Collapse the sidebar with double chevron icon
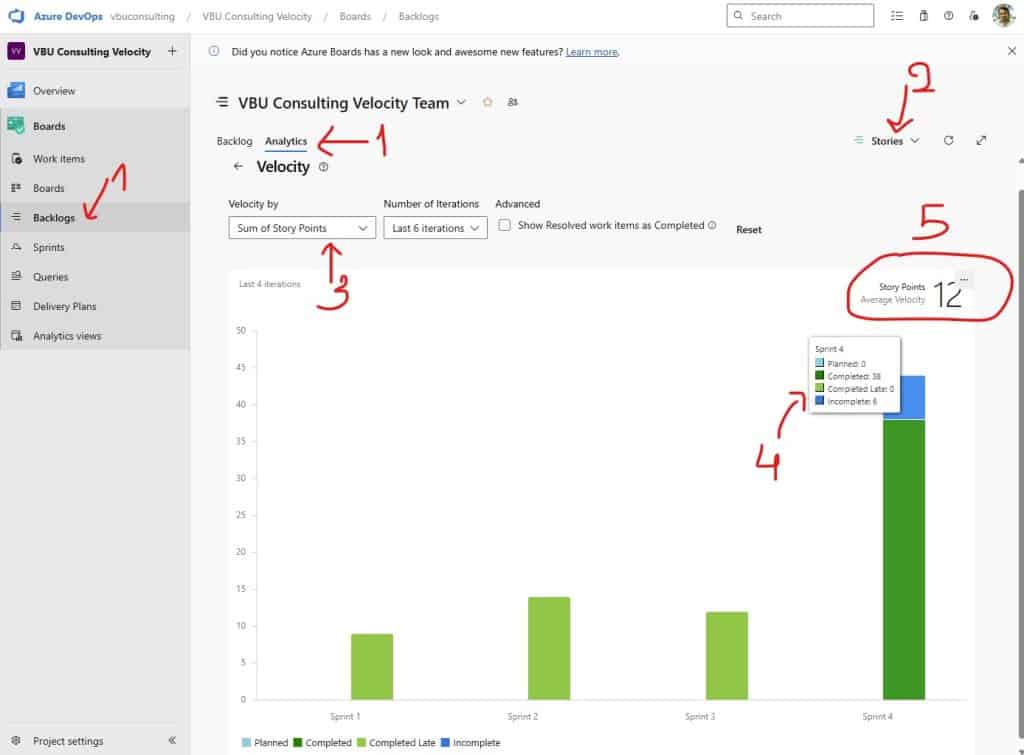Image resolution: width=1024 pixels, height=755 pixels. point(172,741)
